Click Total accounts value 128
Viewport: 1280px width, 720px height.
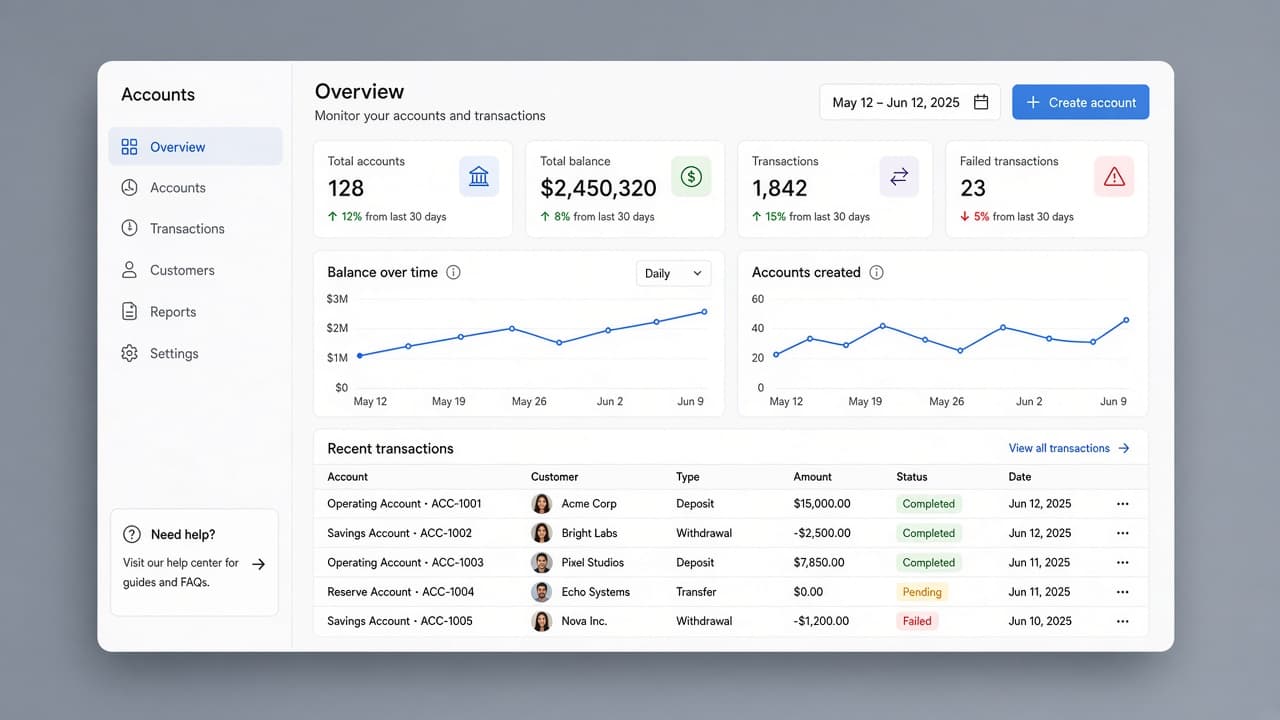(x=346, y=188)
